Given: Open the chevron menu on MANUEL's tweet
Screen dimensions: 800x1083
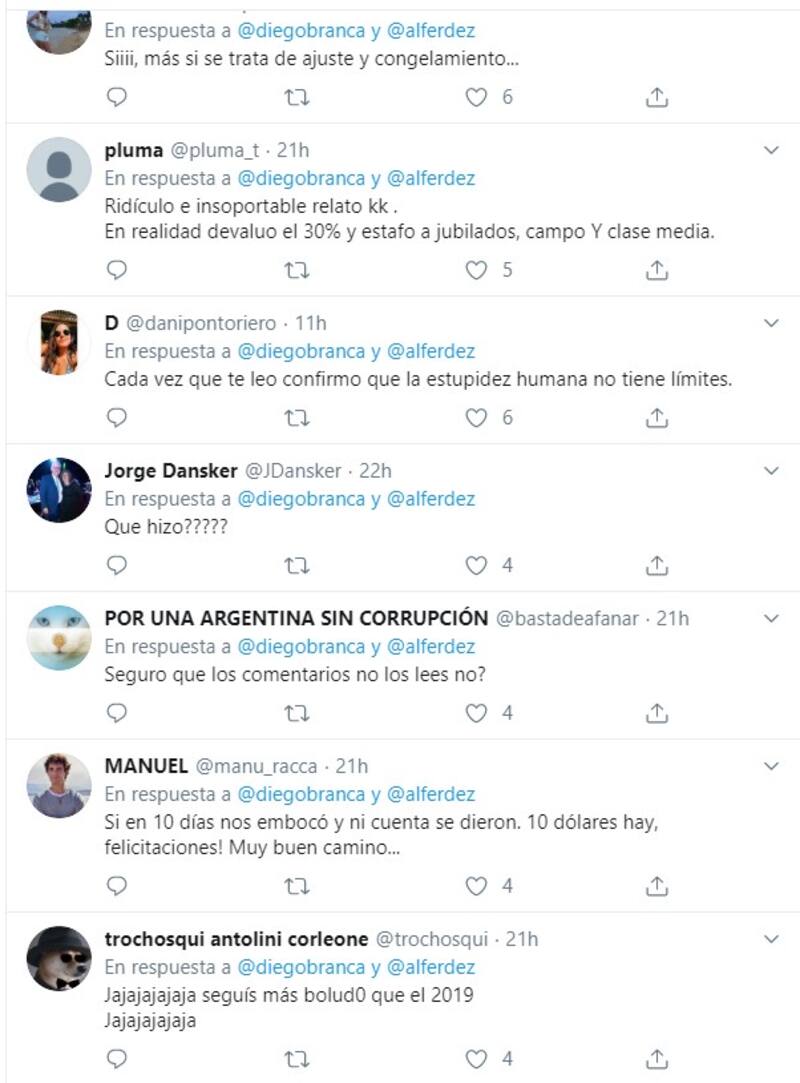Looking at the screenshot, I should [771, 766].
